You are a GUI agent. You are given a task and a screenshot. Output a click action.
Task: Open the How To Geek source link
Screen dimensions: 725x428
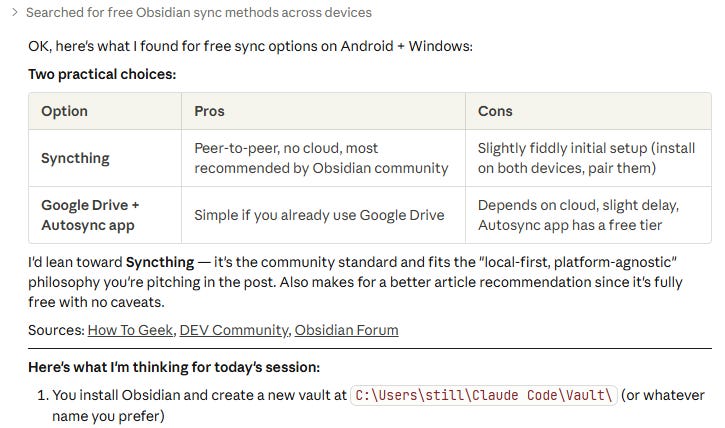coord(130,330)
